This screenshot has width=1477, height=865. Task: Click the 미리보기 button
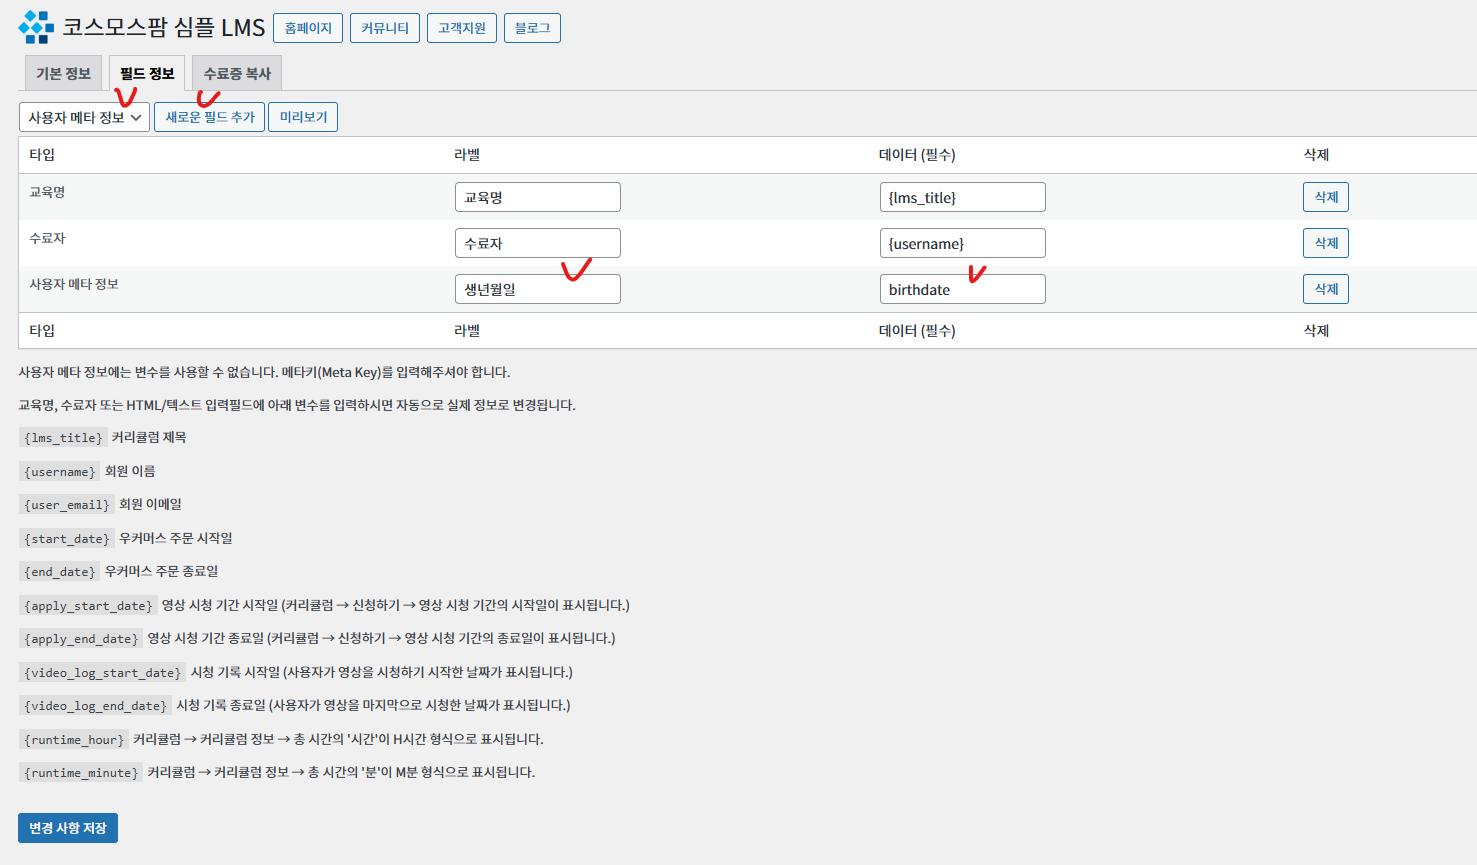coord(303,117)
